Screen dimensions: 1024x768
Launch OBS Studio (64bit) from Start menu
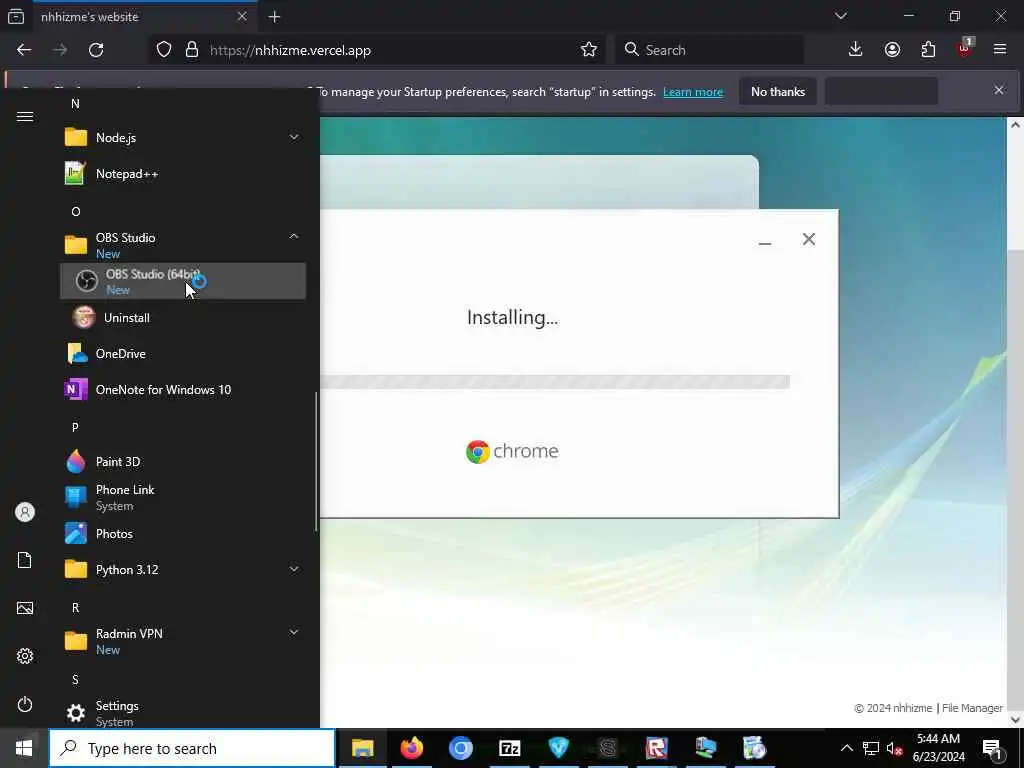pos(182,281)
